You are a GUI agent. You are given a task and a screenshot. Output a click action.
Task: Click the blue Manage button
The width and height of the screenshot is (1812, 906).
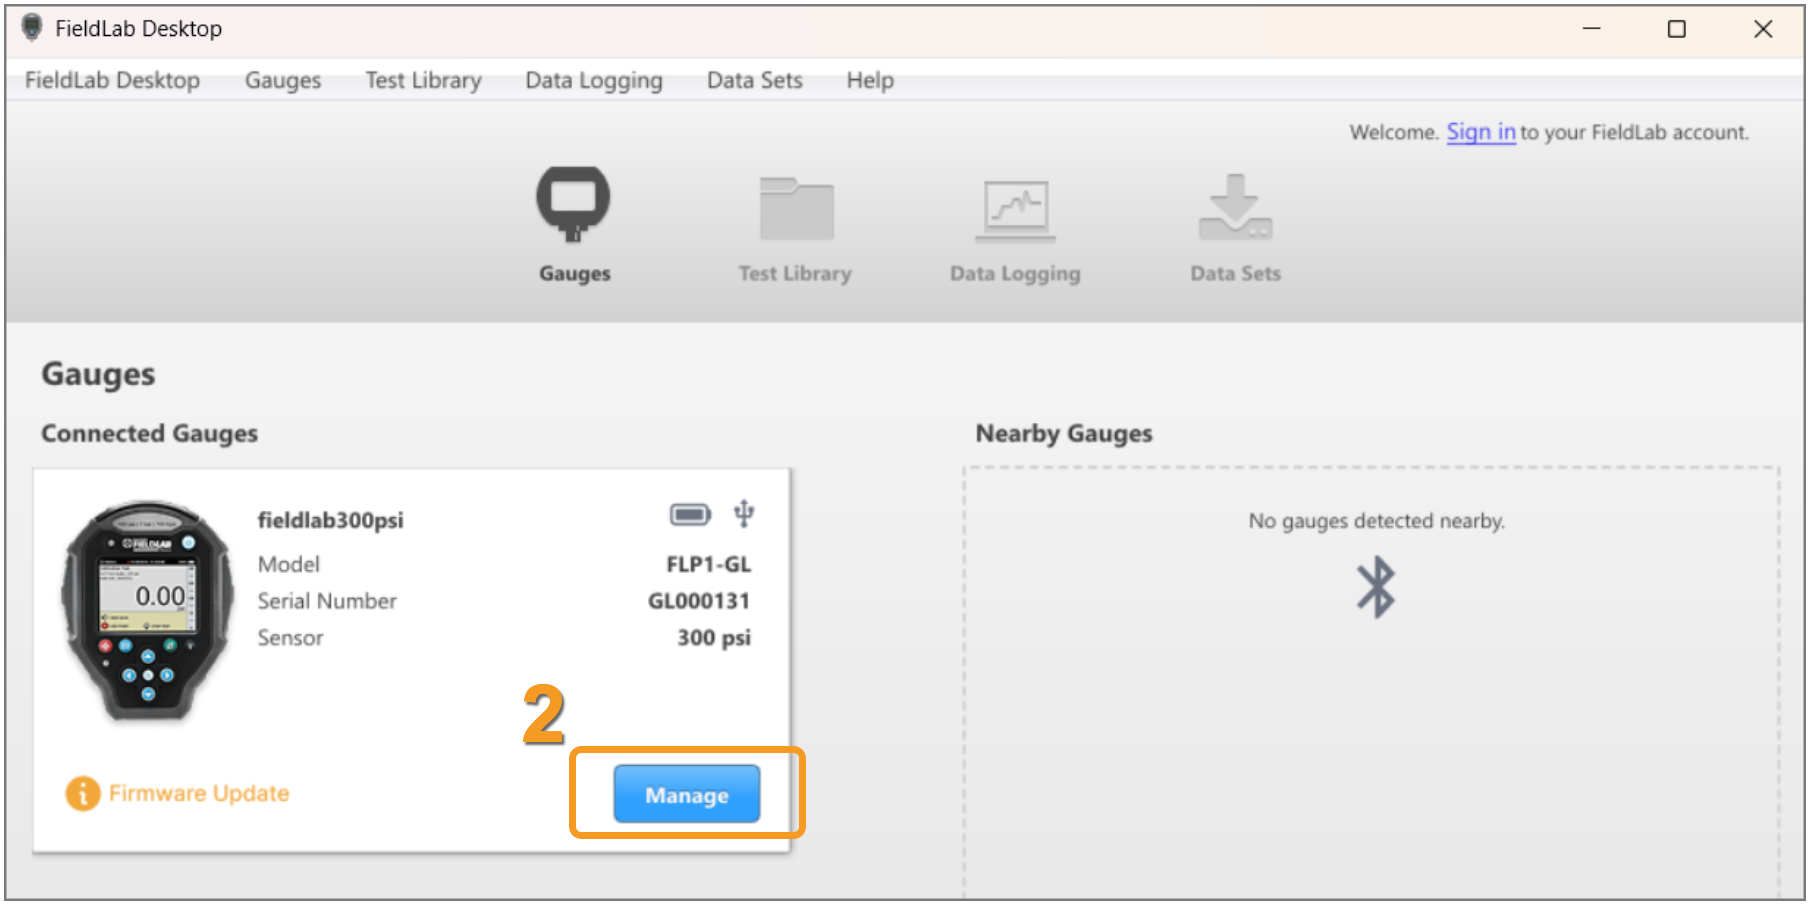point(687,795)
